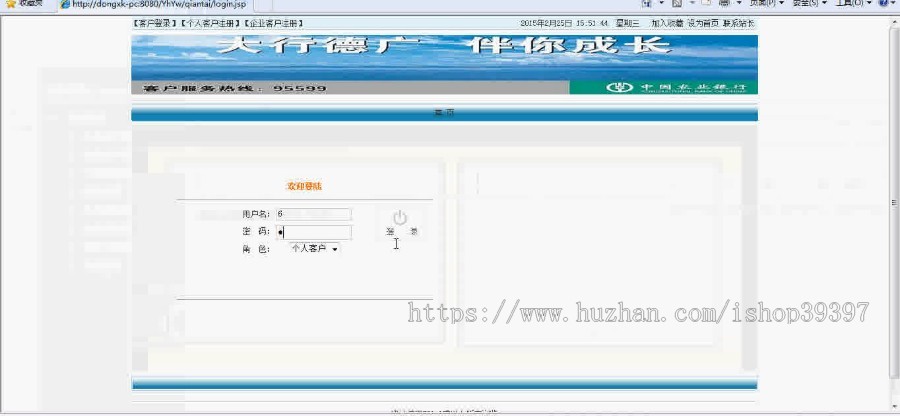The height and width of the screenshot is (416, 900).
Task: Click the 客户服务热线: 95599 text
Action: (235, 88)
